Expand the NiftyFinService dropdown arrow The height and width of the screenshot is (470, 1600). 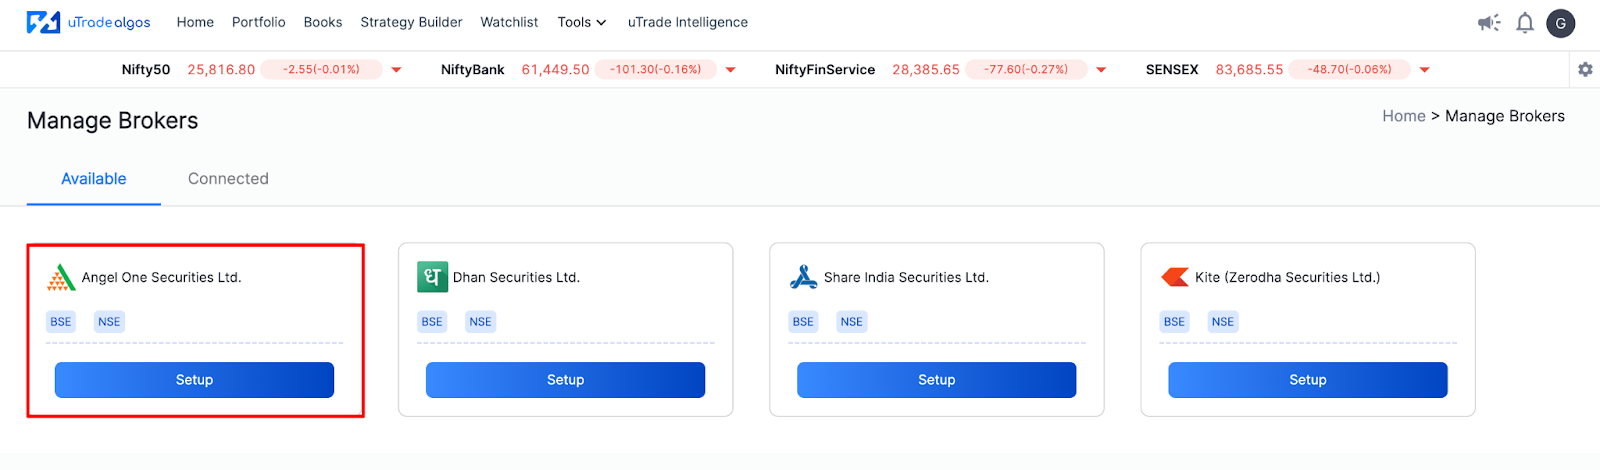1101,70
